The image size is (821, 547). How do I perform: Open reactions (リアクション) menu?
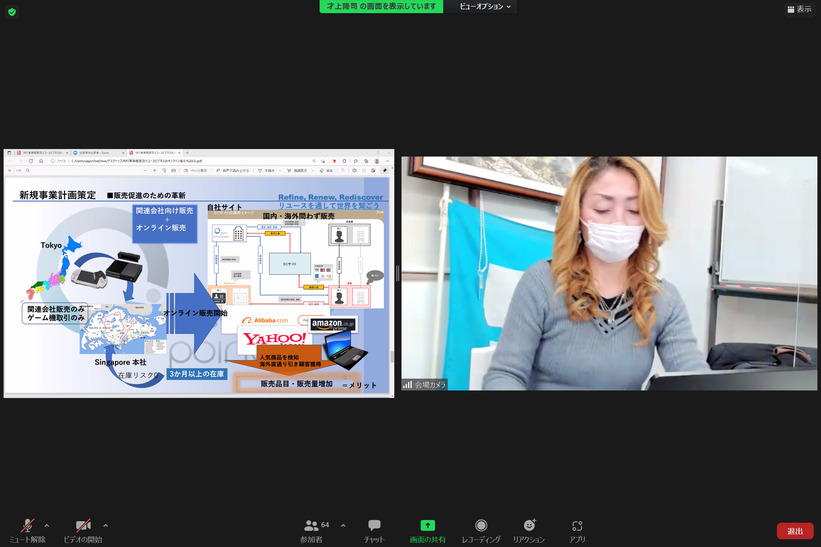pyautogui.click(x=529, y=530)
